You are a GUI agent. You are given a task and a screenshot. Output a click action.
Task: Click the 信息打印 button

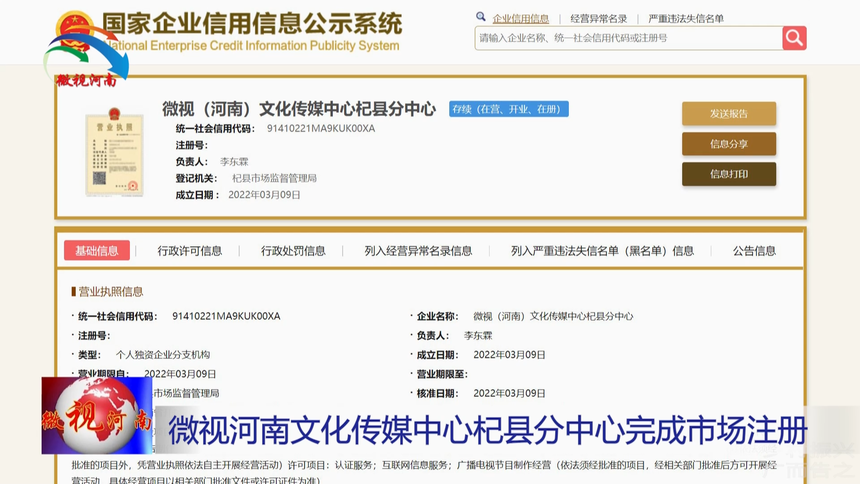click(729, 174)
